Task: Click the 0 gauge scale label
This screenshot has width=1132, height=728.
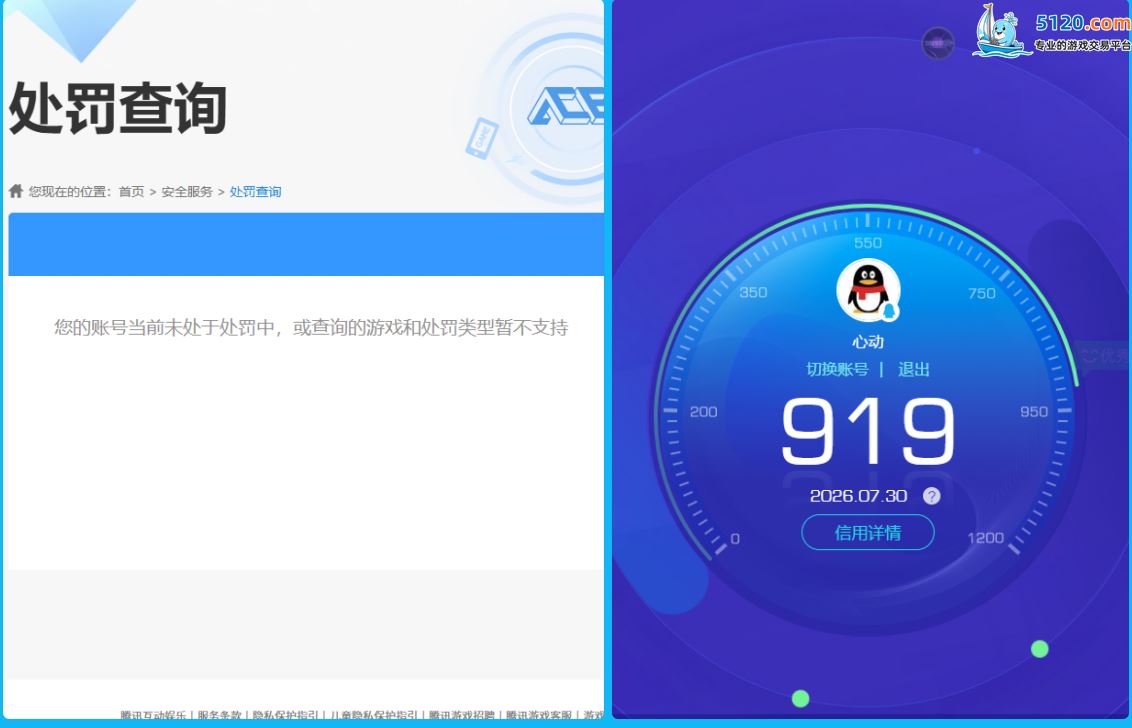Action: tap(735, 539)
